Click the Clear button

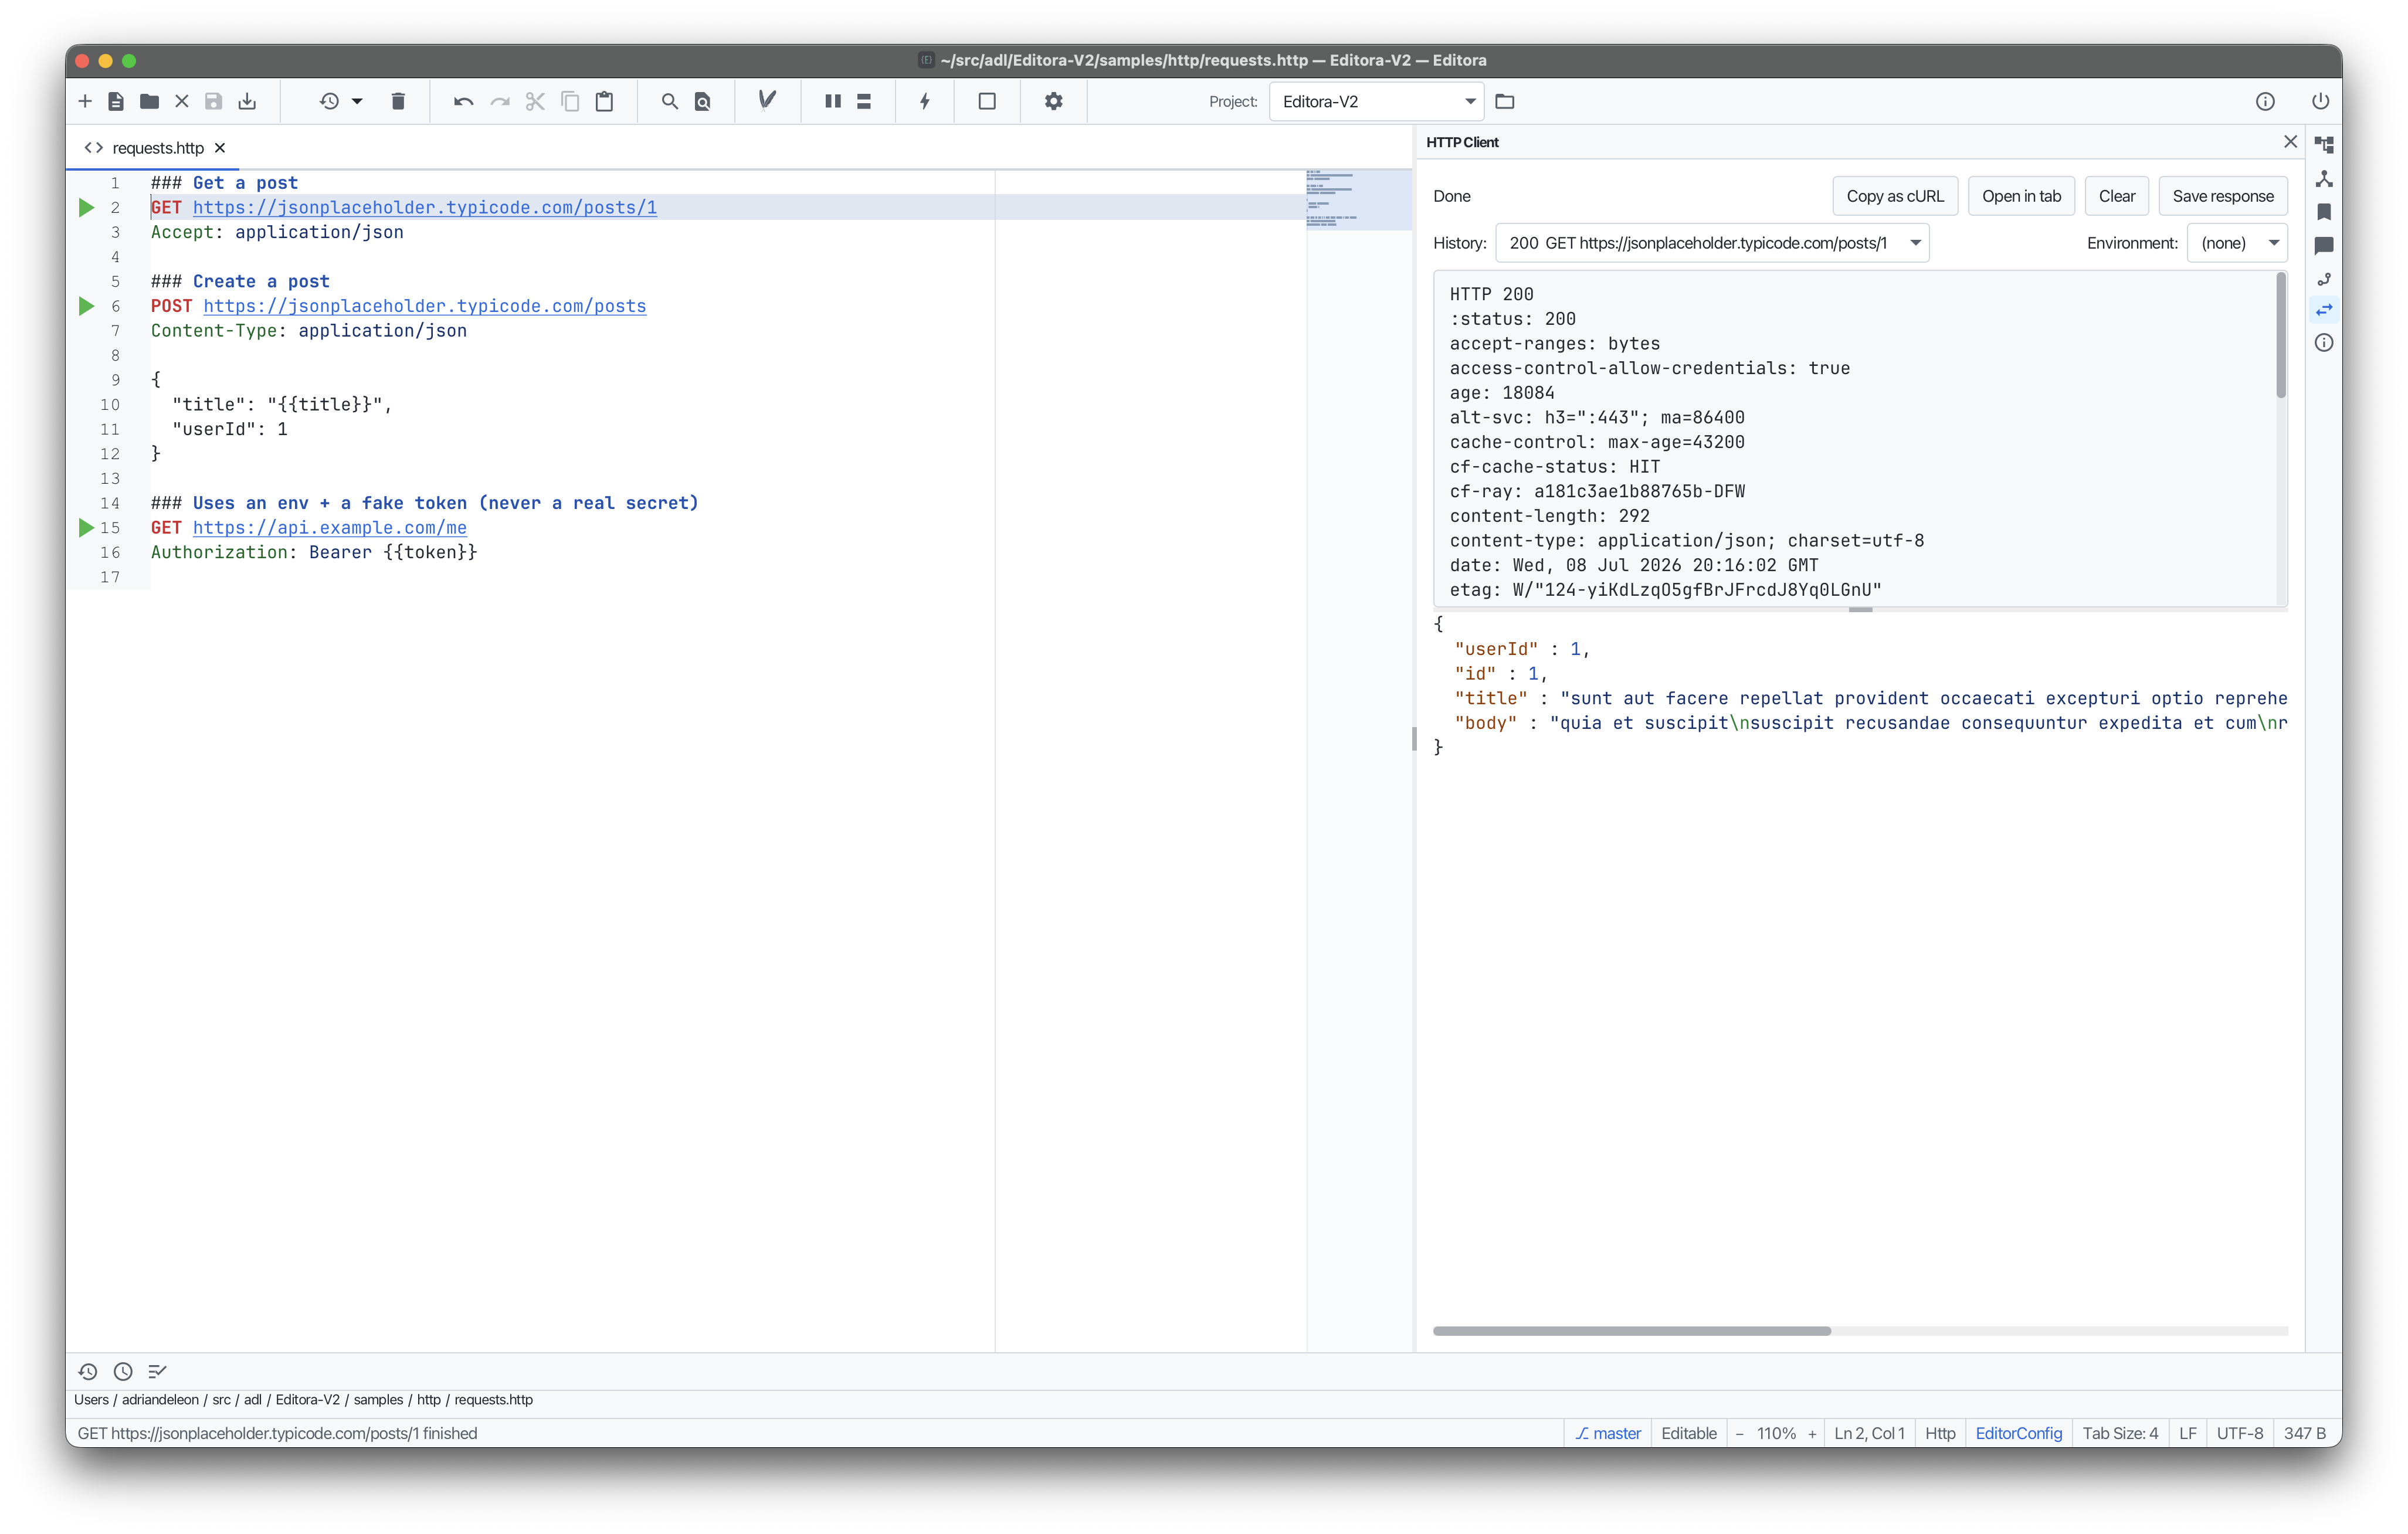[x=2116, y=196]
